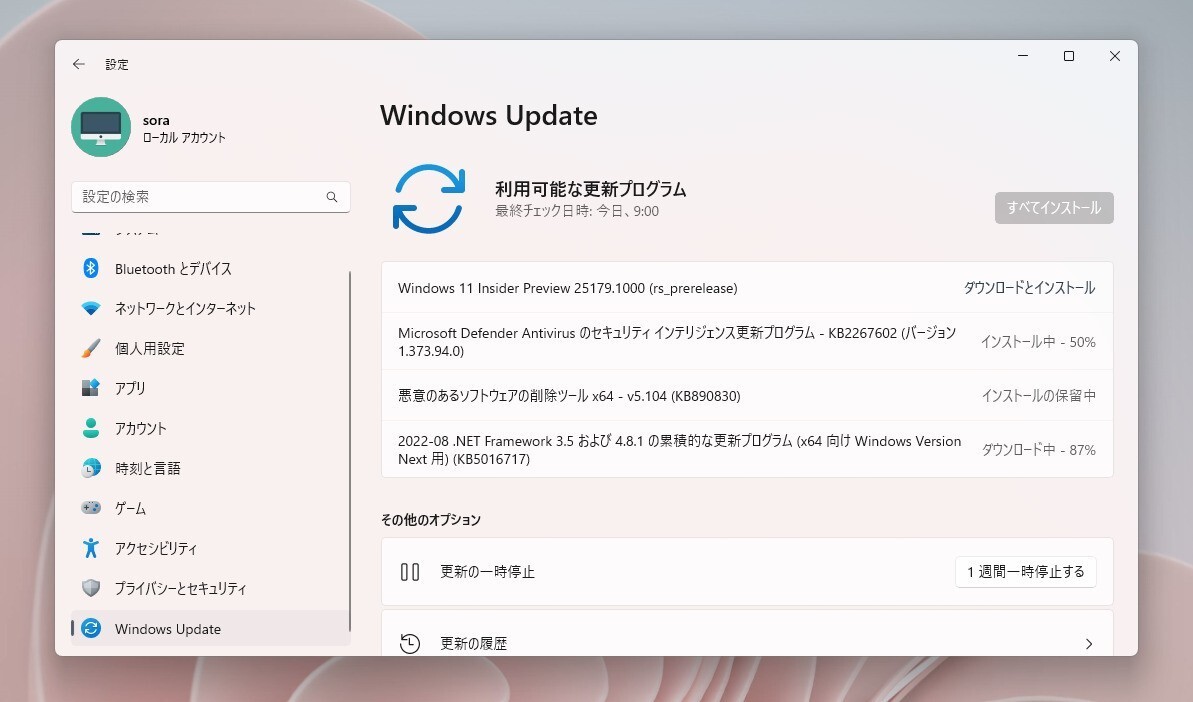The height and width of the screenshot is (702, 1193).
Task: Click the sora ローカル アカウント profile name
Action: point(184,129)
